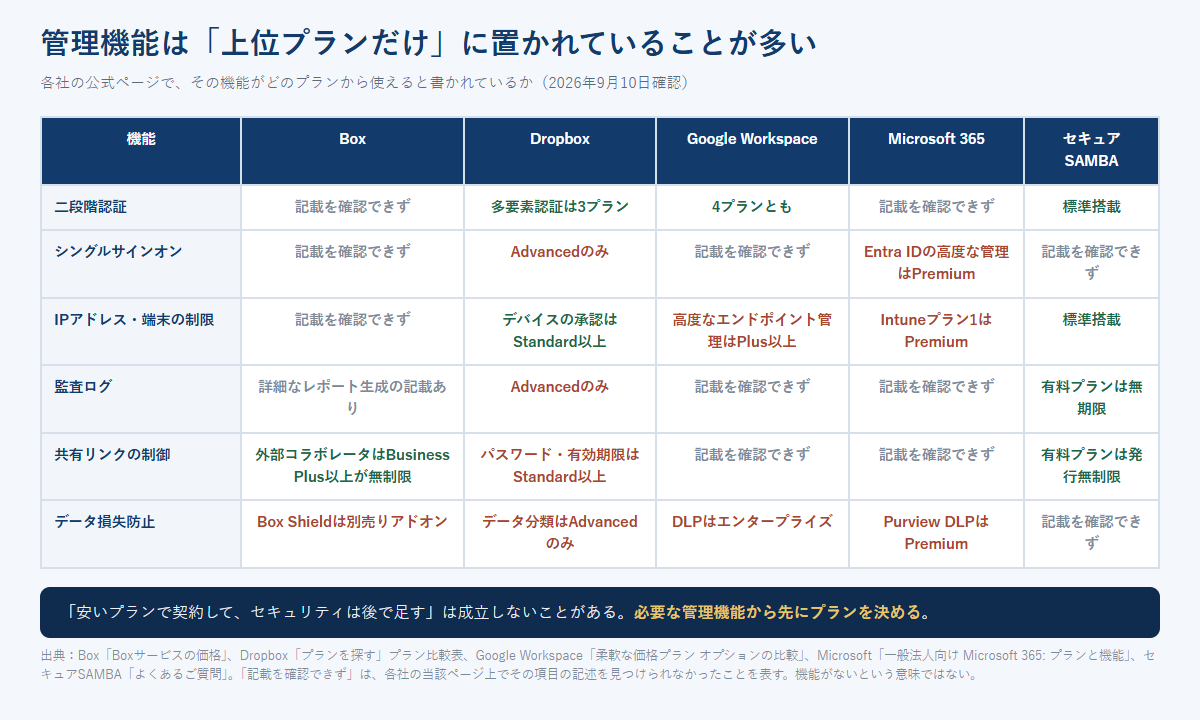Image resolution: width=1200 pixels, height=720 pixels.
Task: Select the Microsoft 365 column header
Action: (936, 151)
